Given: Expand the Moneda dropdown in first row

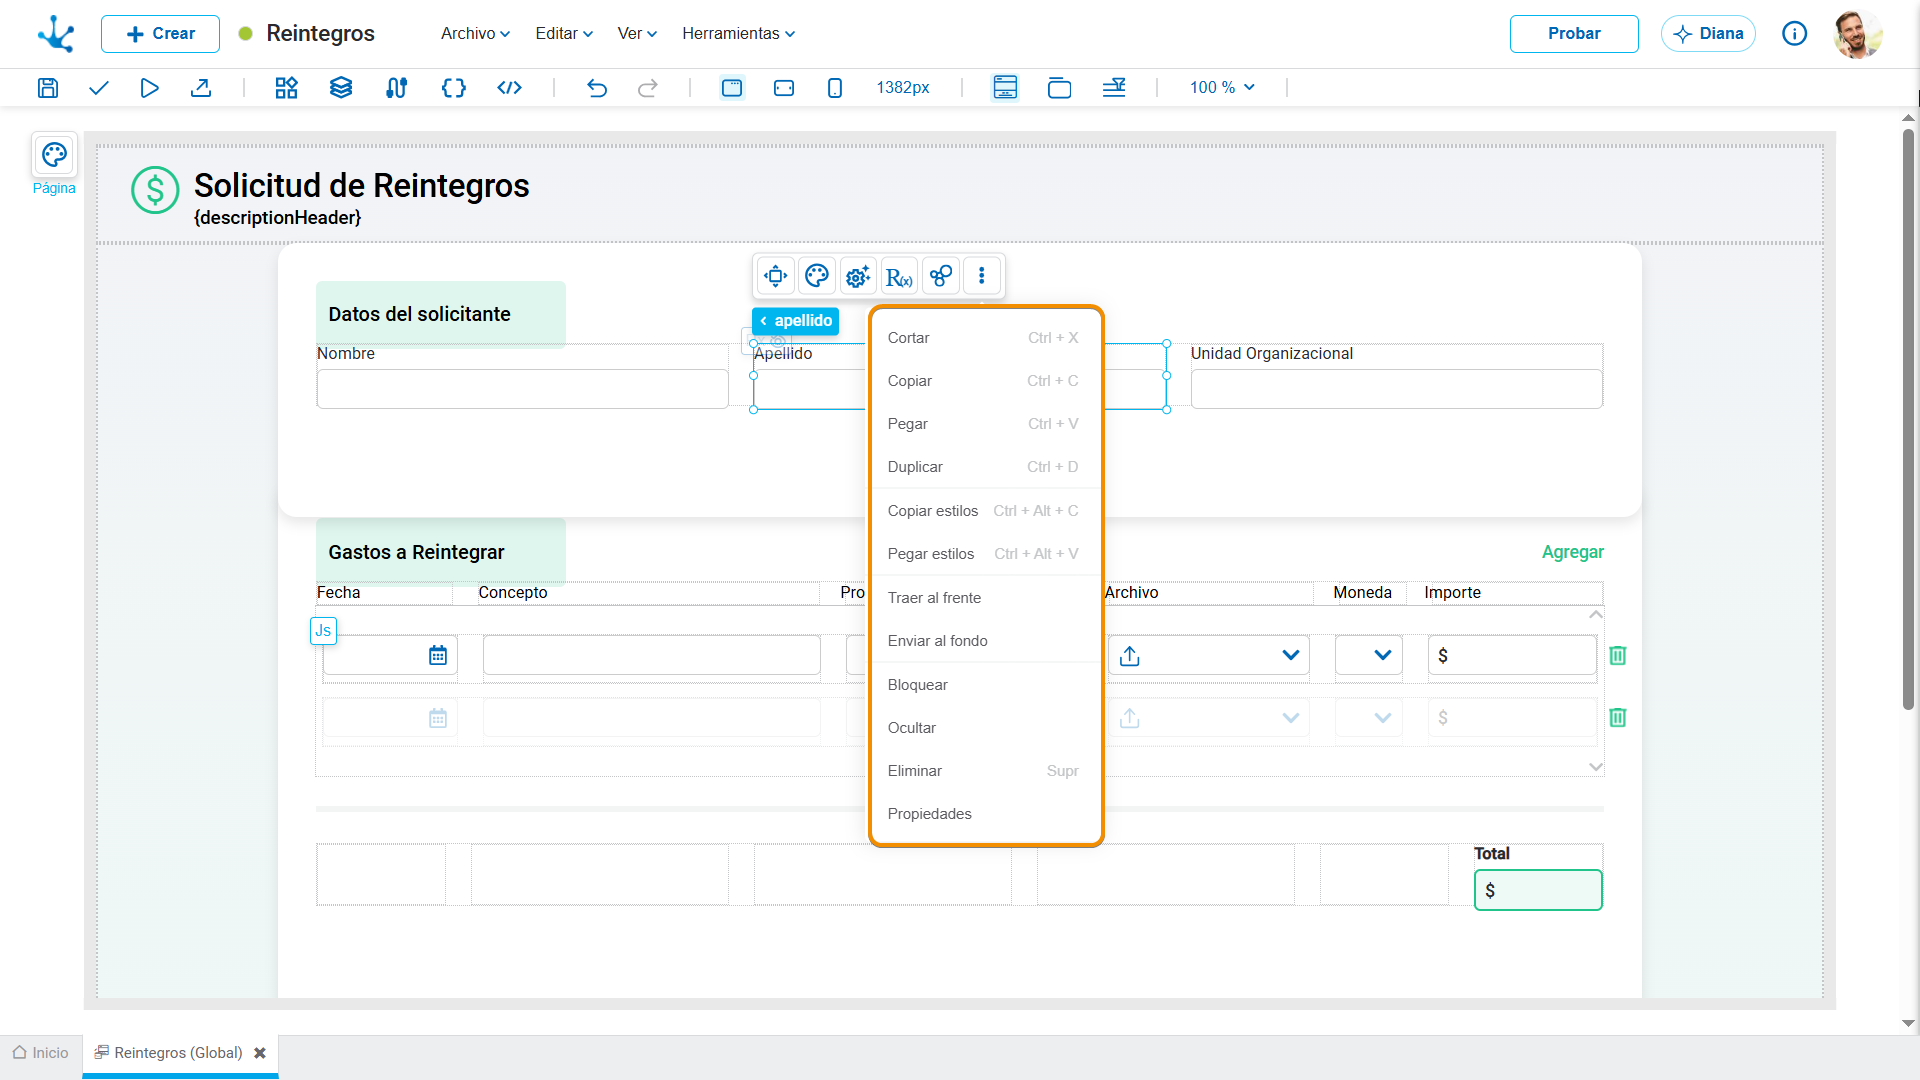Looking at the screenshot, I should pos(1369,655).
